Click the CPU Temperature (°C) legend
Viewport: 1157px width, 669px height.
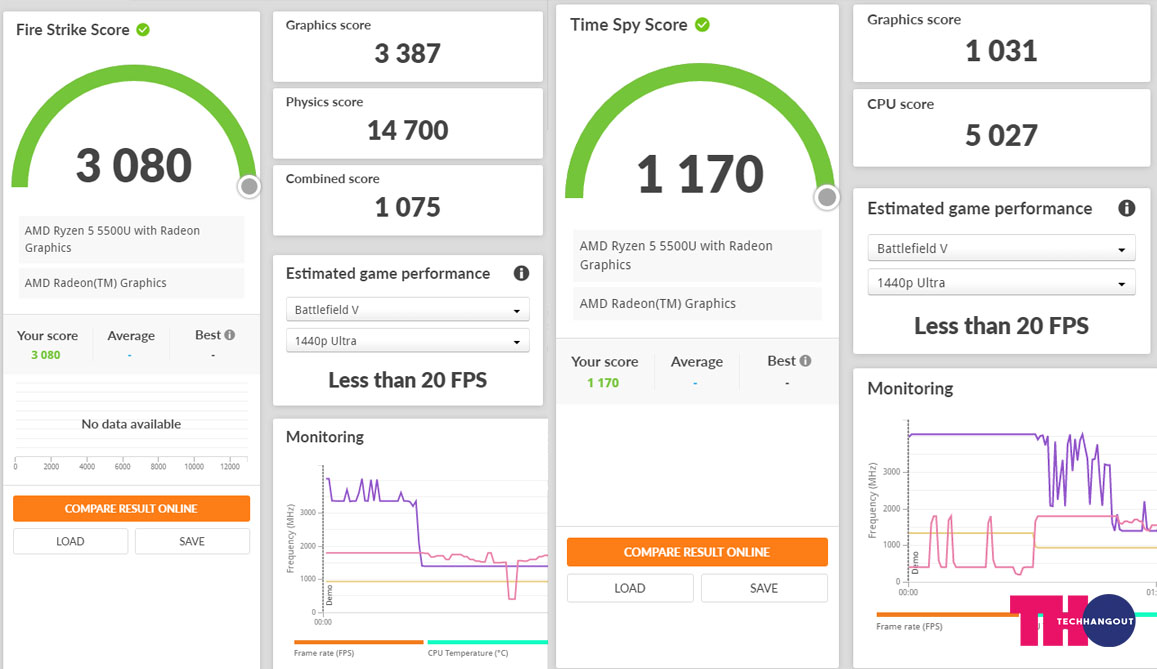click(x=469, y=653)
